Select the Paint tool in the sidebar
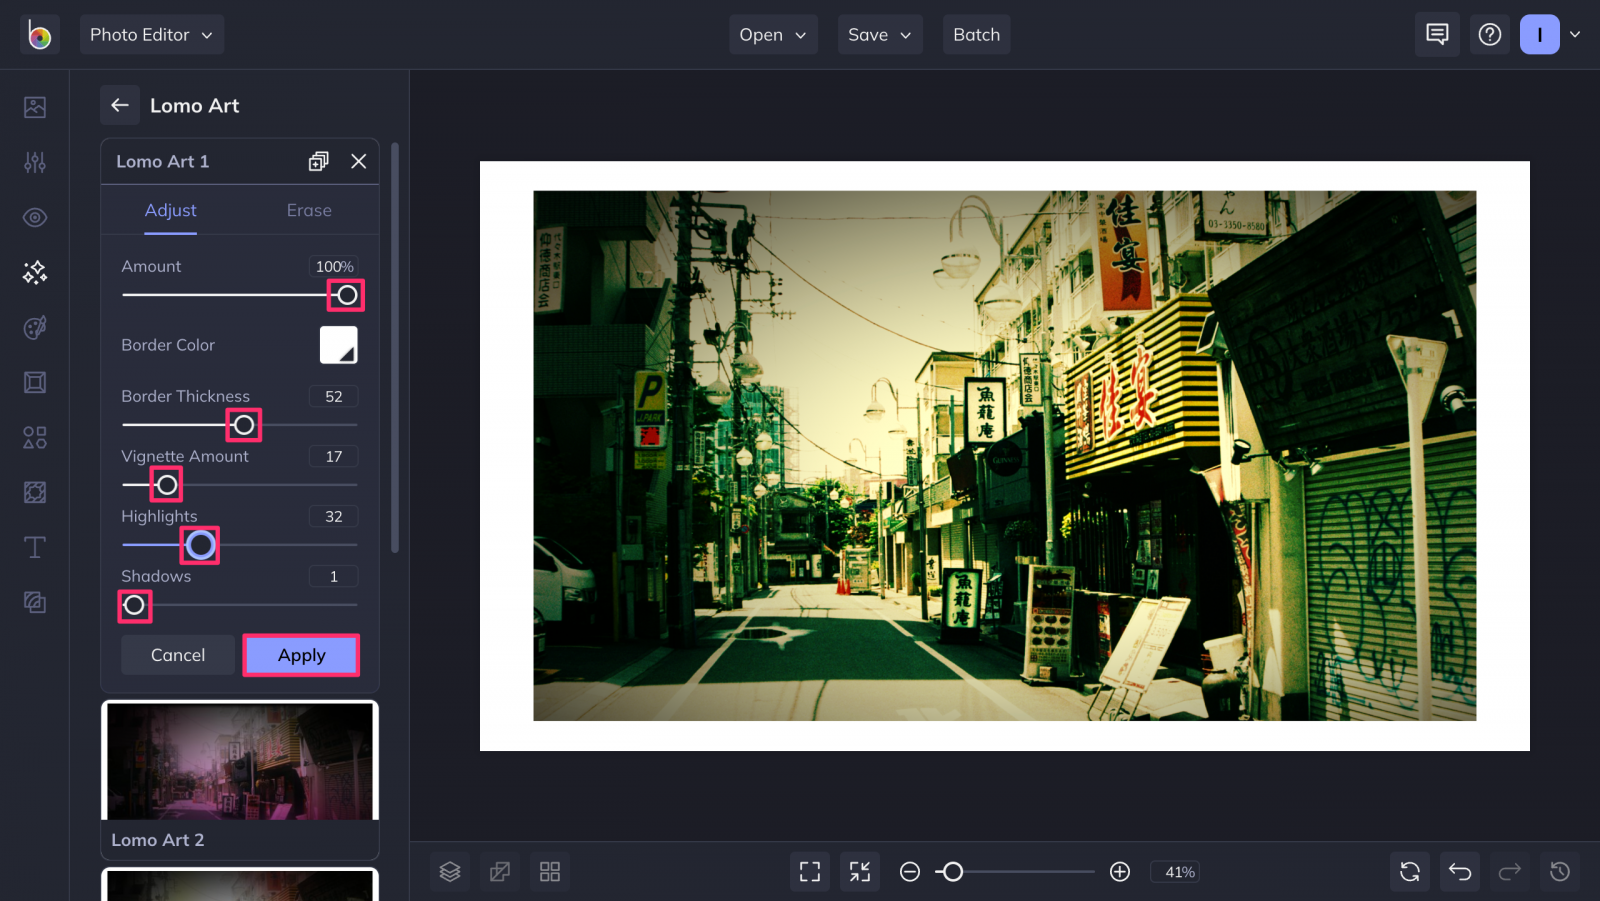Image resolution: width=1600 pixels, height=901 pixels. 34,327
